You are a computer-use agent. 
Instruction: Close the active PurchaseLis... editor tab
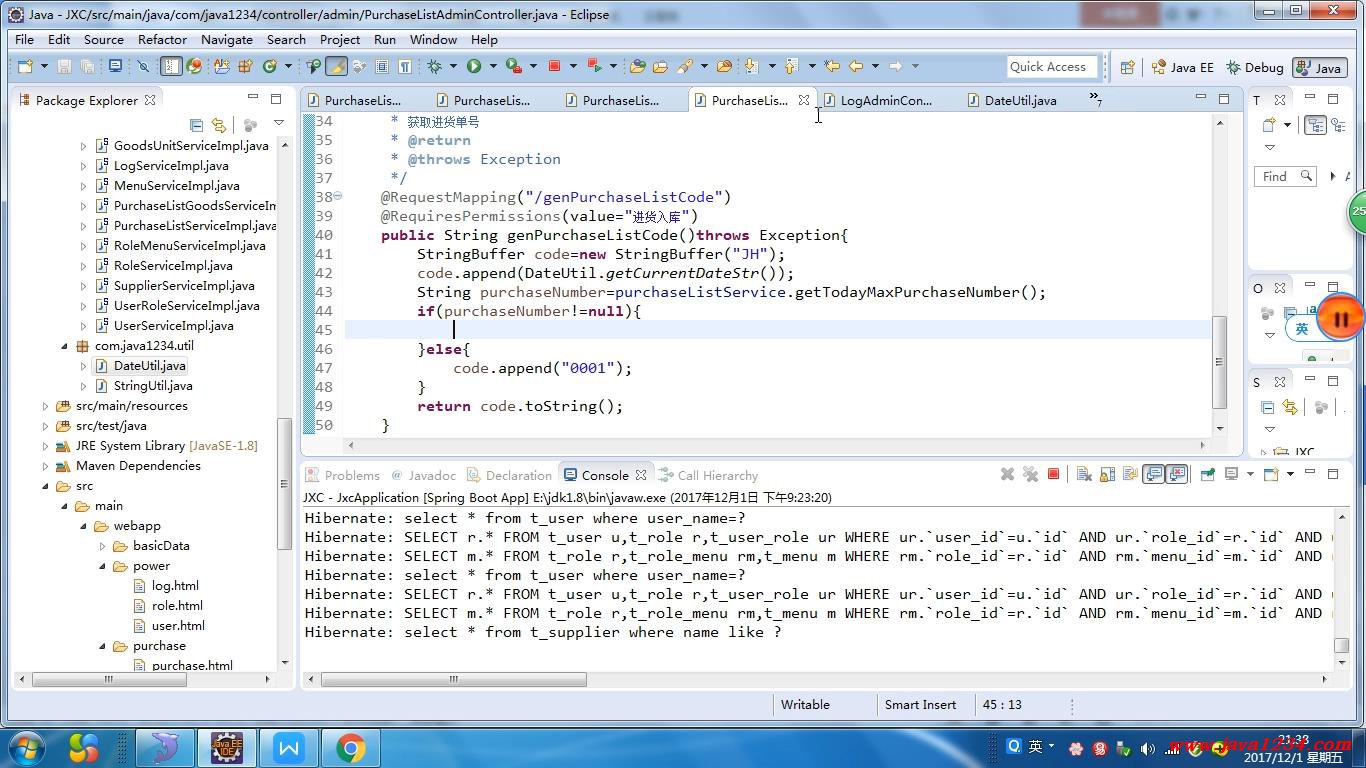(x=804, y=100)
